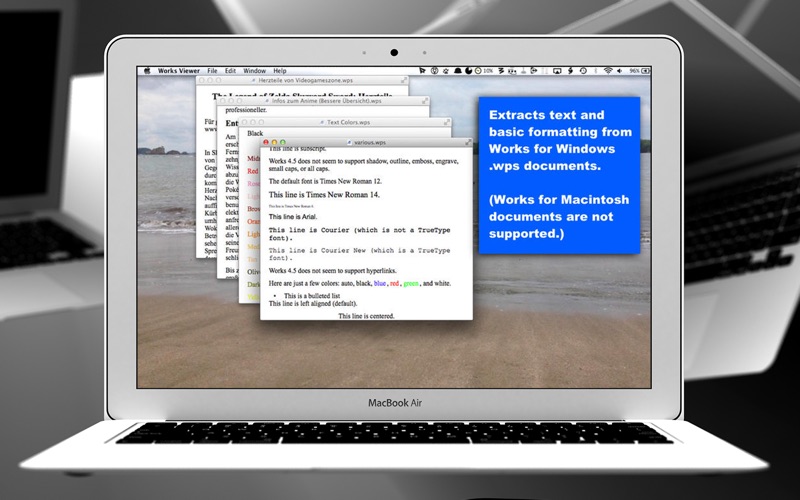Click the bold Courier line of text

coord(359,234)
